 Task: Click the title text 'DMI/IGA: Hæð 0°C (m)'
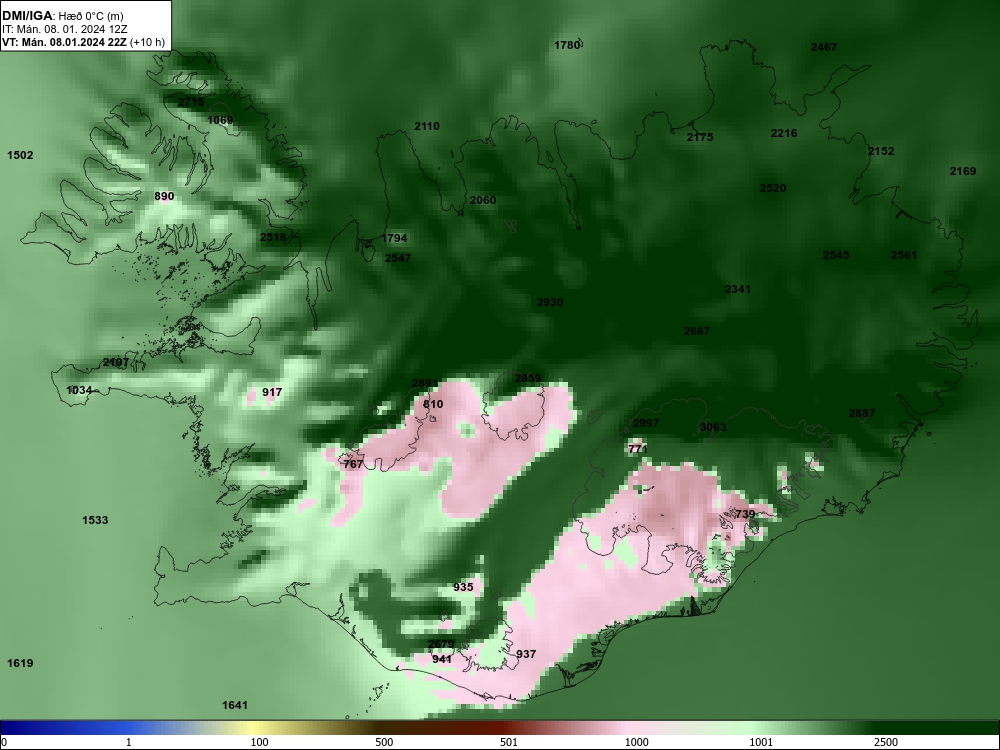pos(62,16)
